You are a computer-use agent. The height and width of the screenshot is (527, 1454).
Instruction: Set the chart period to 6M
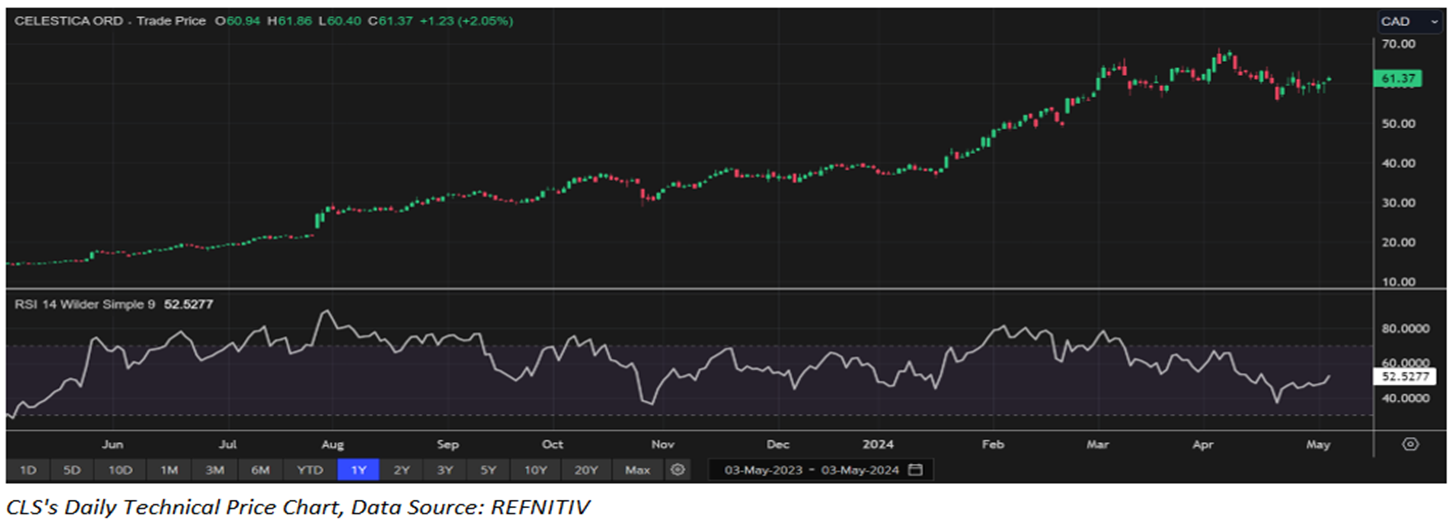click(260, 469)
